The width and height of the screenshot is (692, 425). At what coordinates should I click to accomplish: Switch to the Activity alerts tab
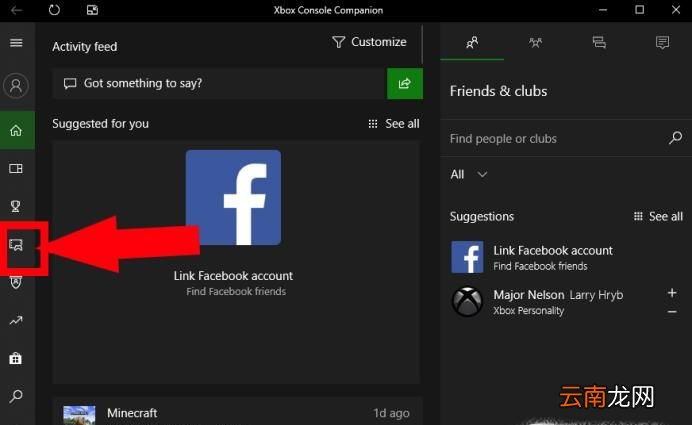tap(662, 42)
